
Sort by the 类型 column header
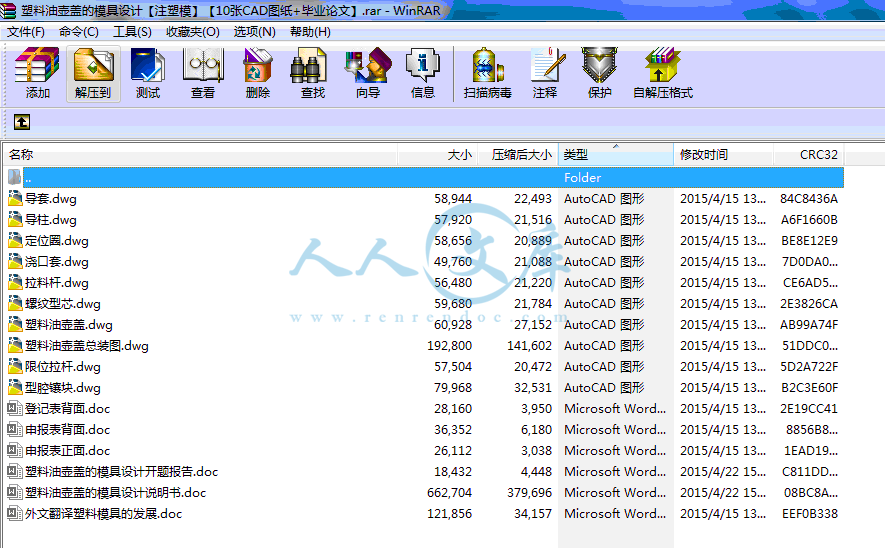616,155
